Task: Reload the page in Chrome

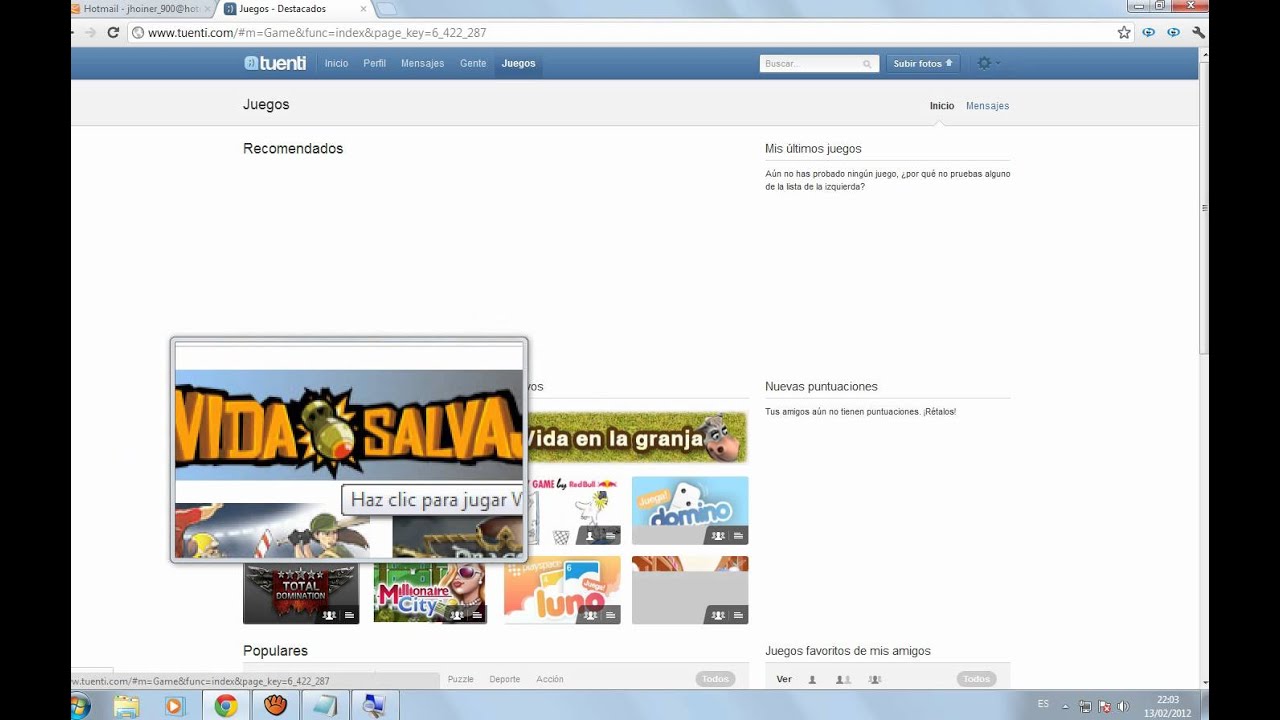Action: click(x=113, y=33)
